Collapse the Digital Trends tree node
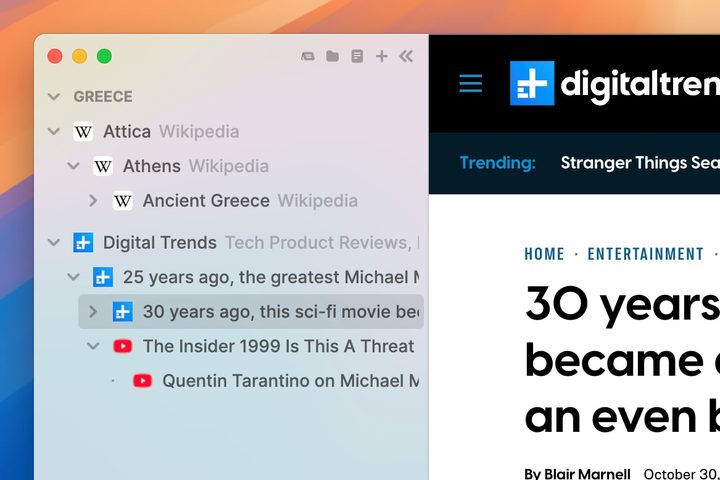 tap(54, 243)
